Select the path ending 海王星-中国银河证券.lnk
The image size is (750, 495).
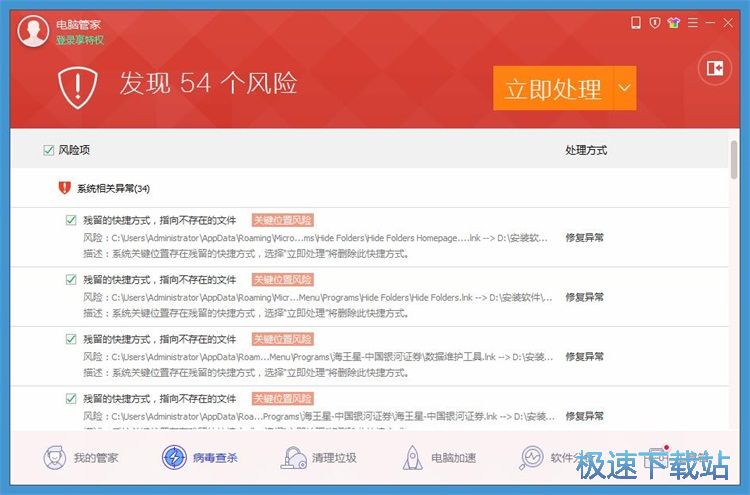tap(319, 417)
